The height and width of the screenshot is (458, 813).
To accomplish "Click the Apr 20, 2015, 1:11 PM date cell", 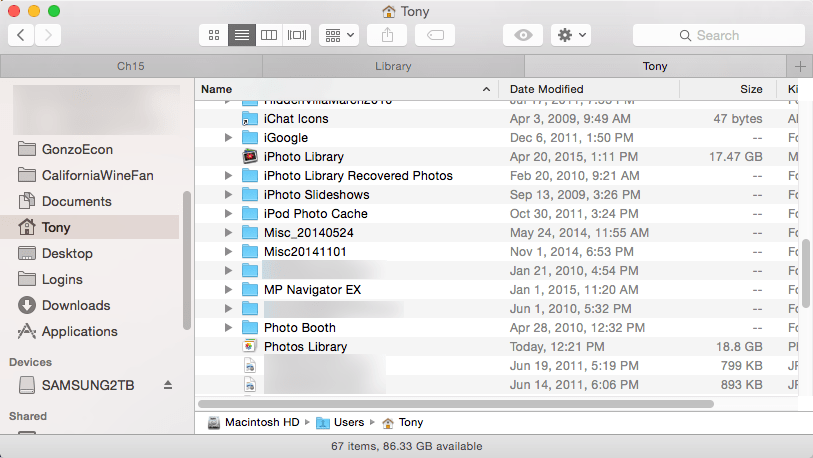I will point(574,157).
